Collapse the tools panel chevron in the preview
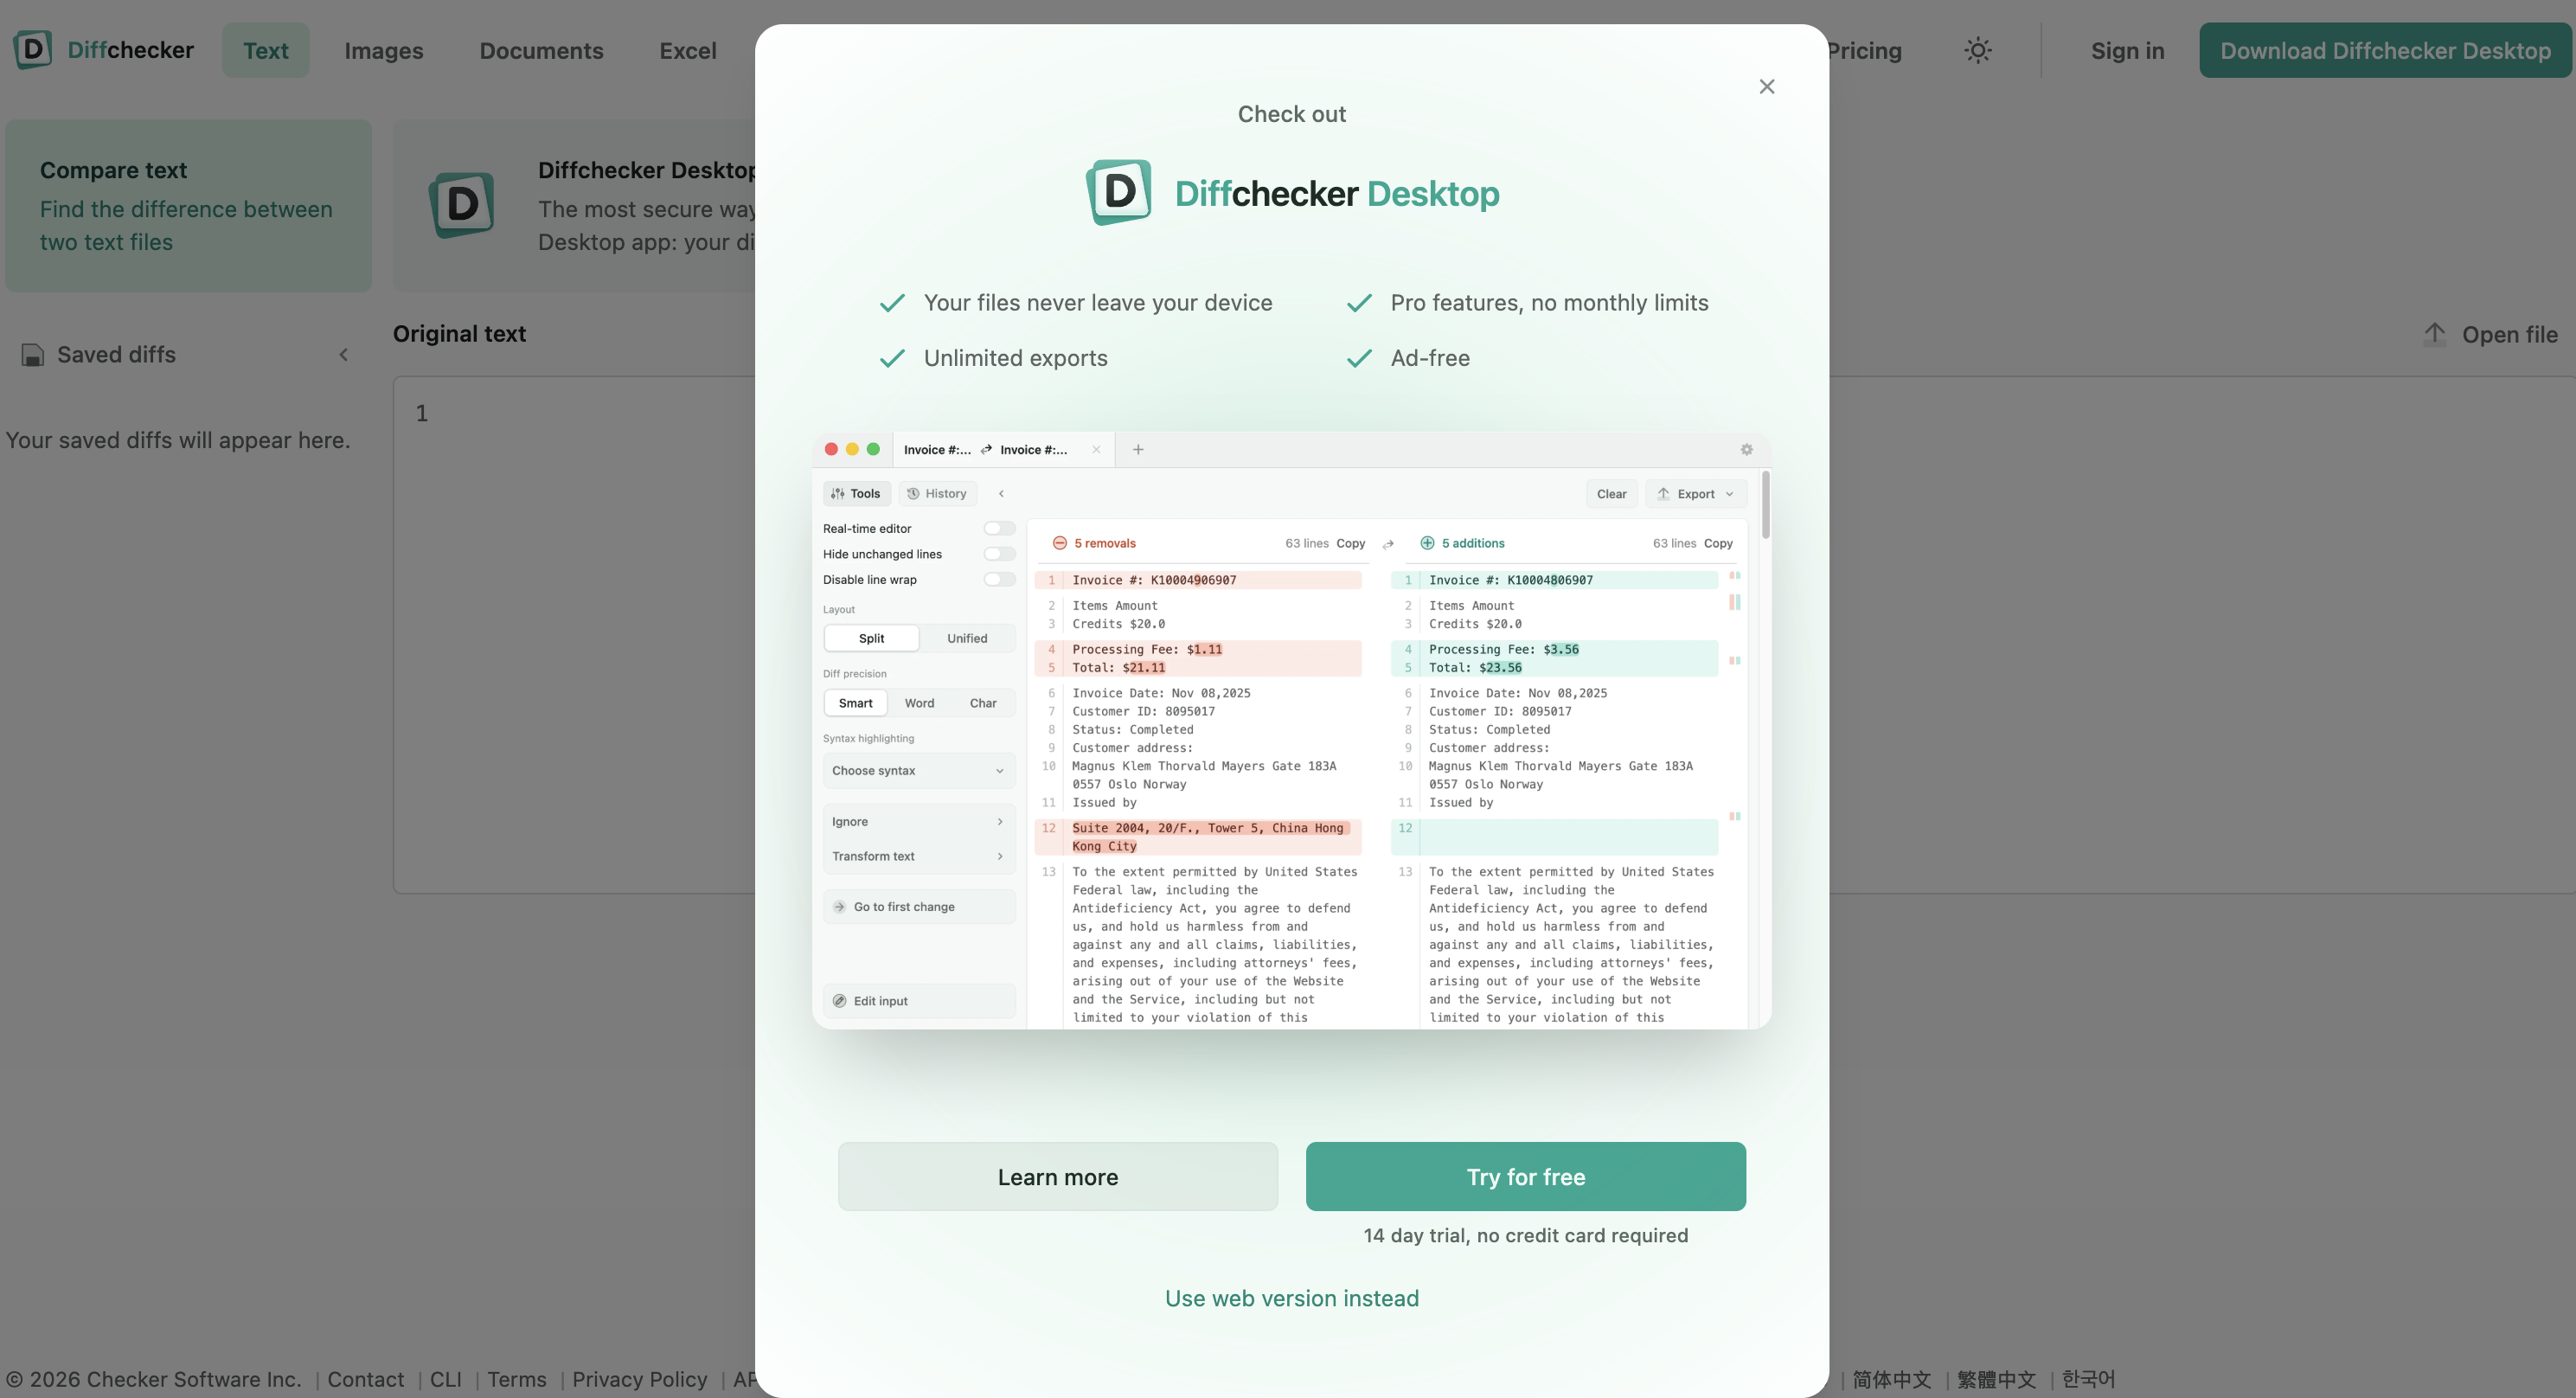 (x=1001, y=494)
